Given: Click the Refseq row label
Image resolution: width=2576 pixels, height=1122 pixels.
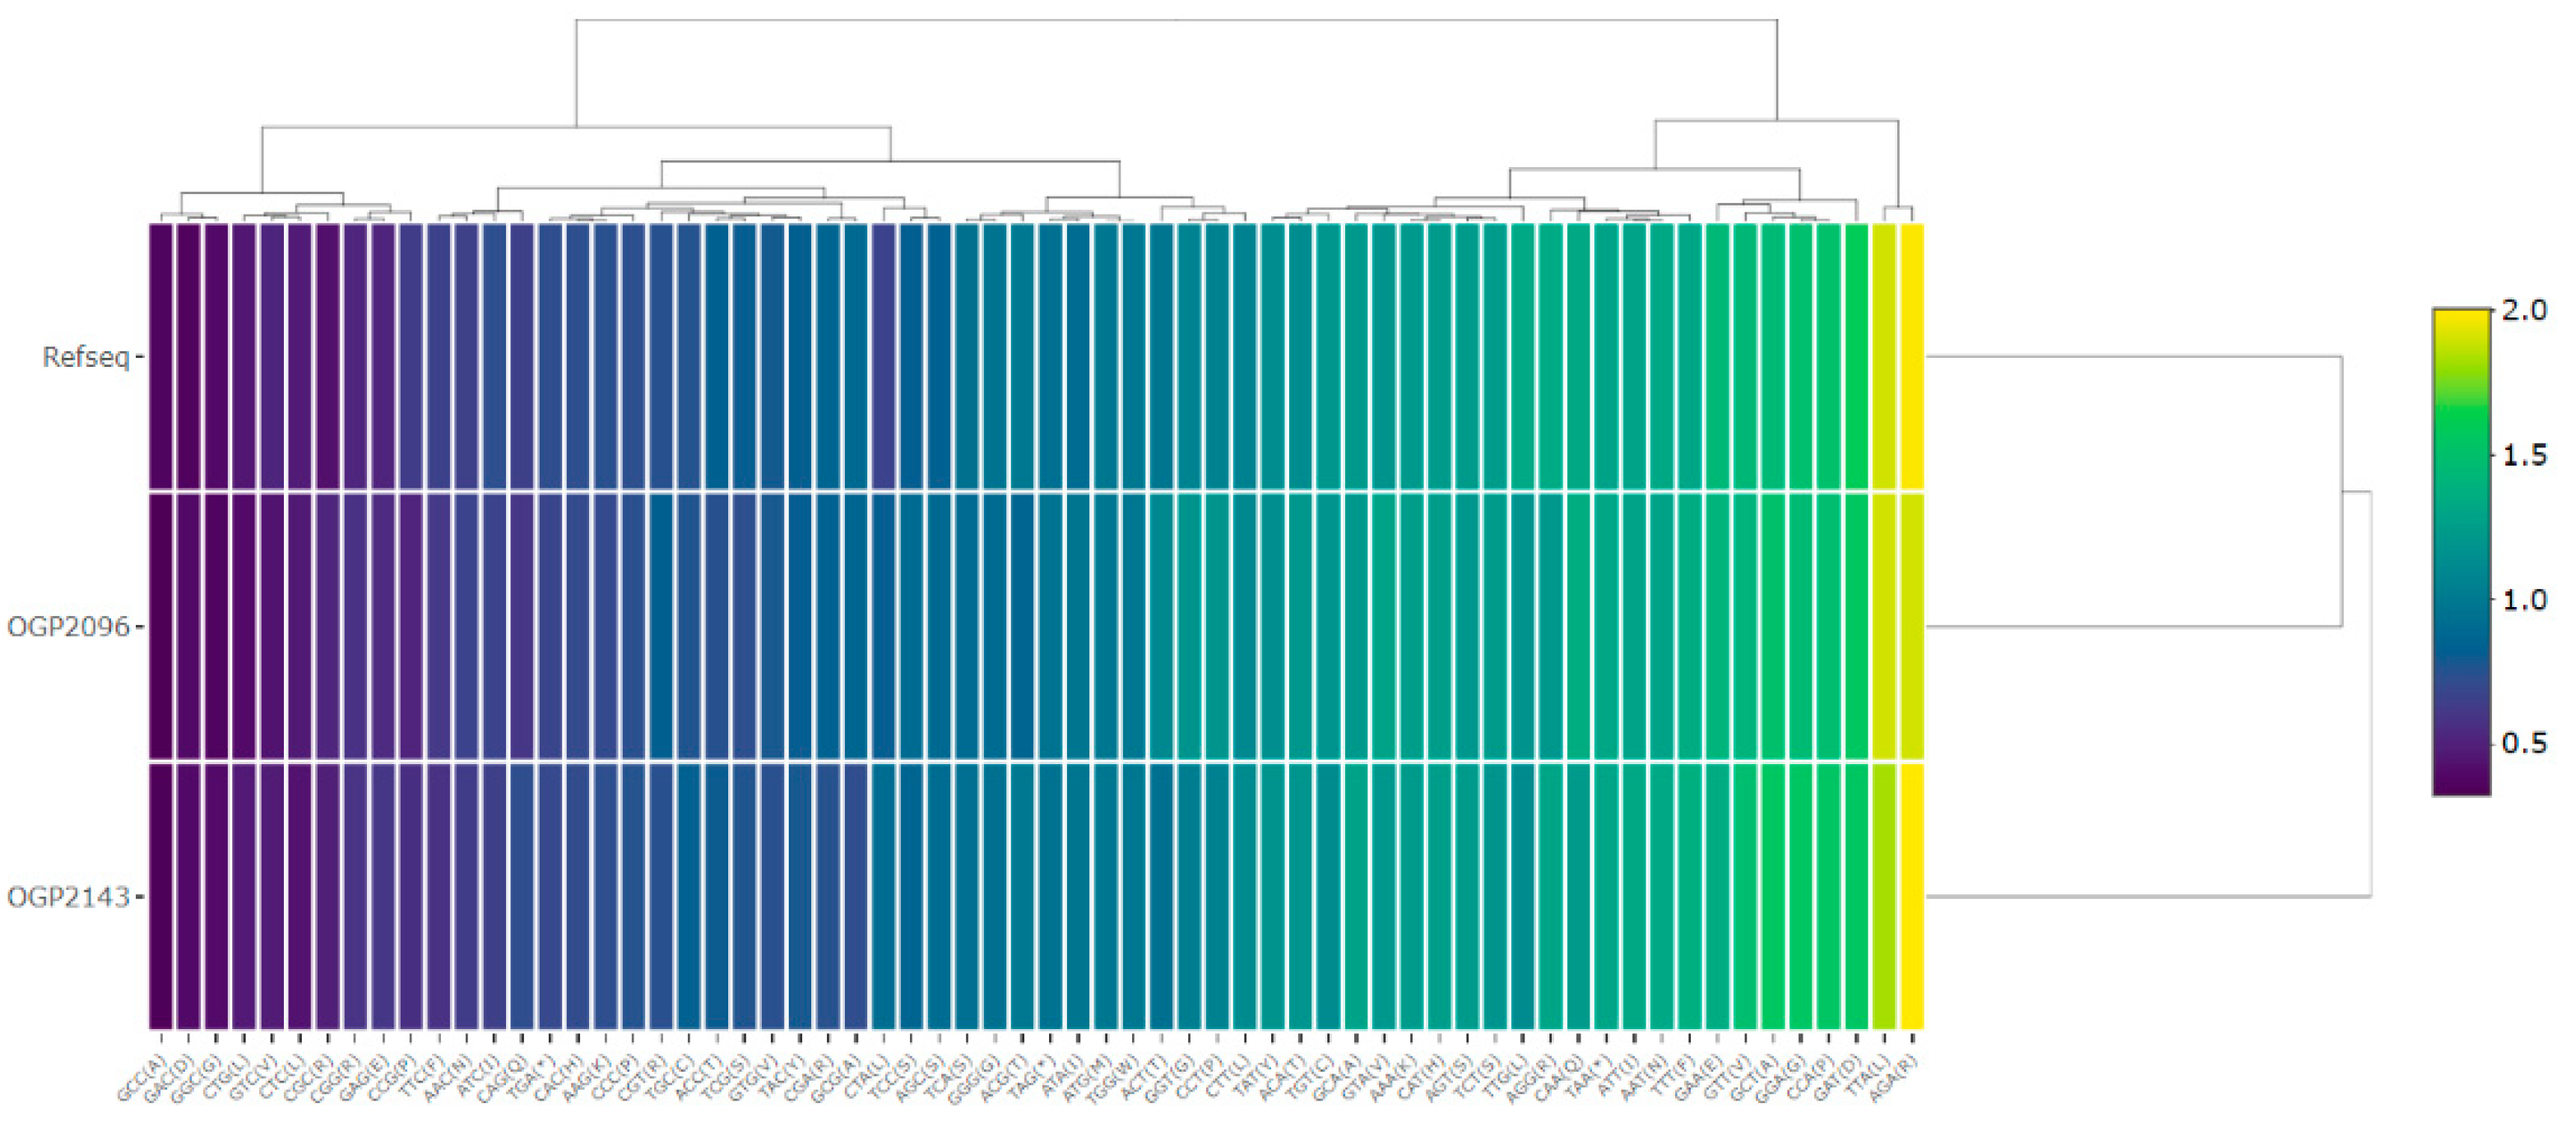Looking at the screenshot, I should (85, 357).
